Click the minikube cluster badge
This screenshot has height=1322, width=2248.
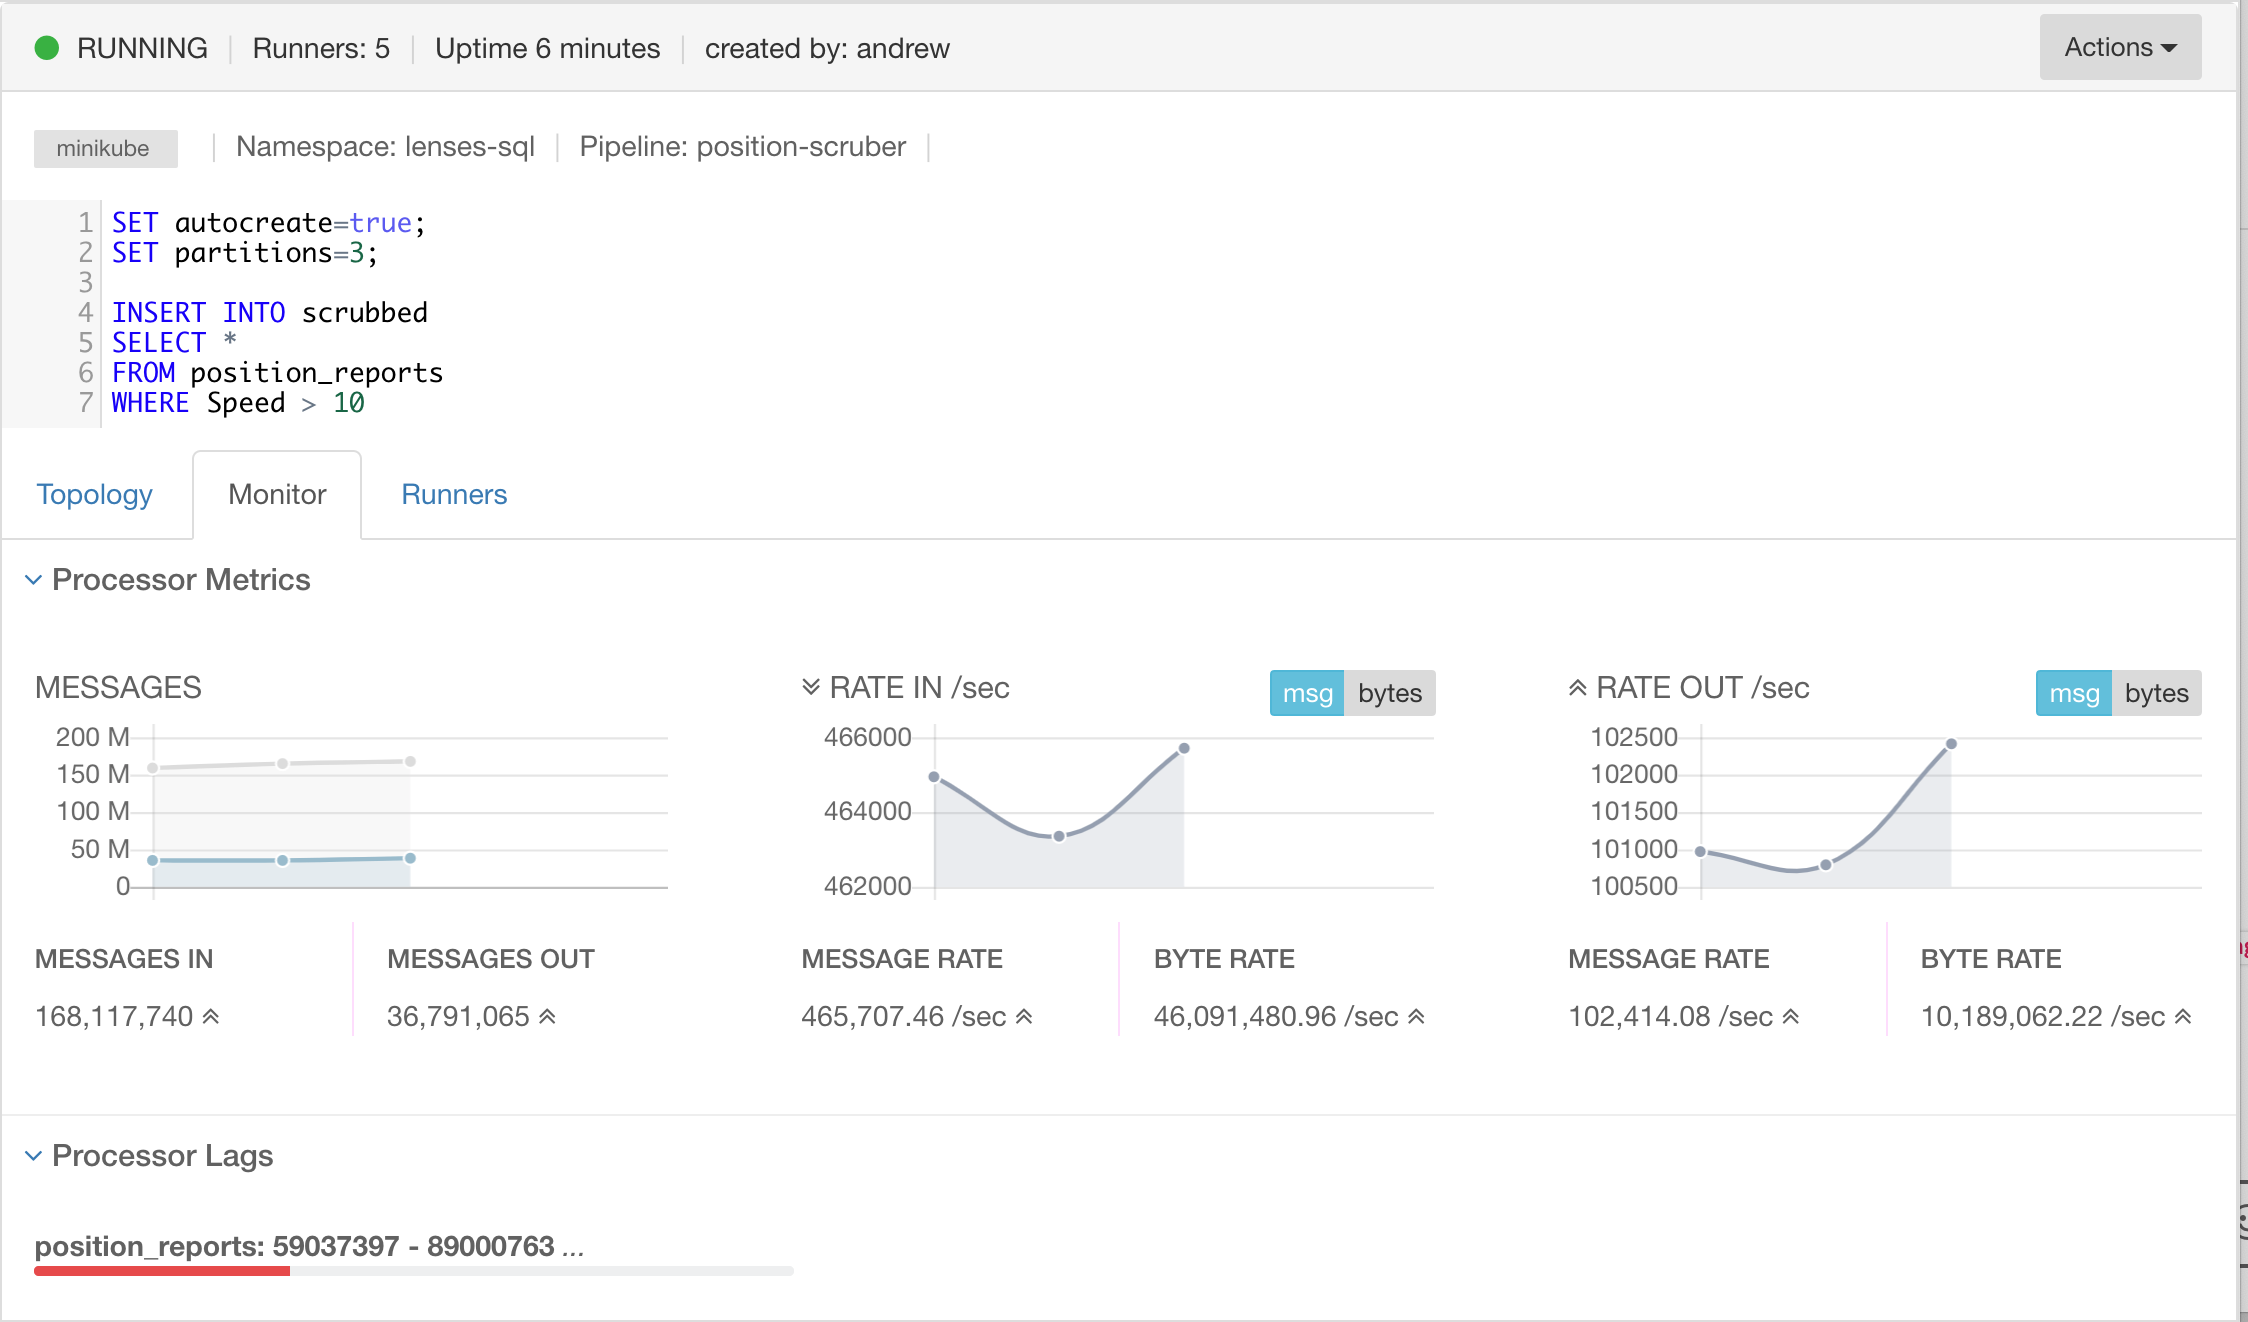pyautogui.click(x=104, y=148)
